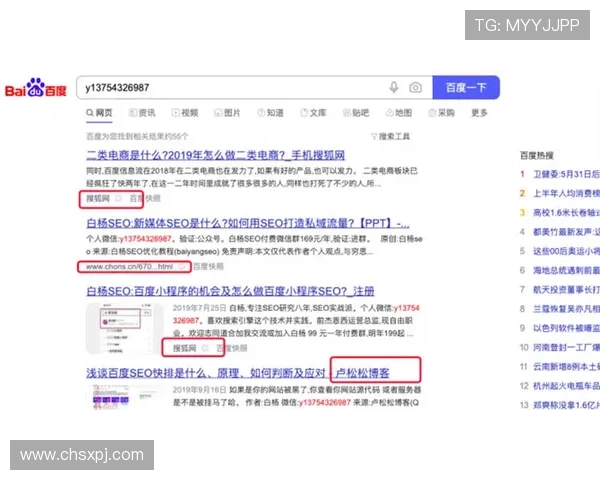600x480 pixels.
Task: Click 搜狐网 source under 百度小程序 result
Action: (x=184, y=348)
